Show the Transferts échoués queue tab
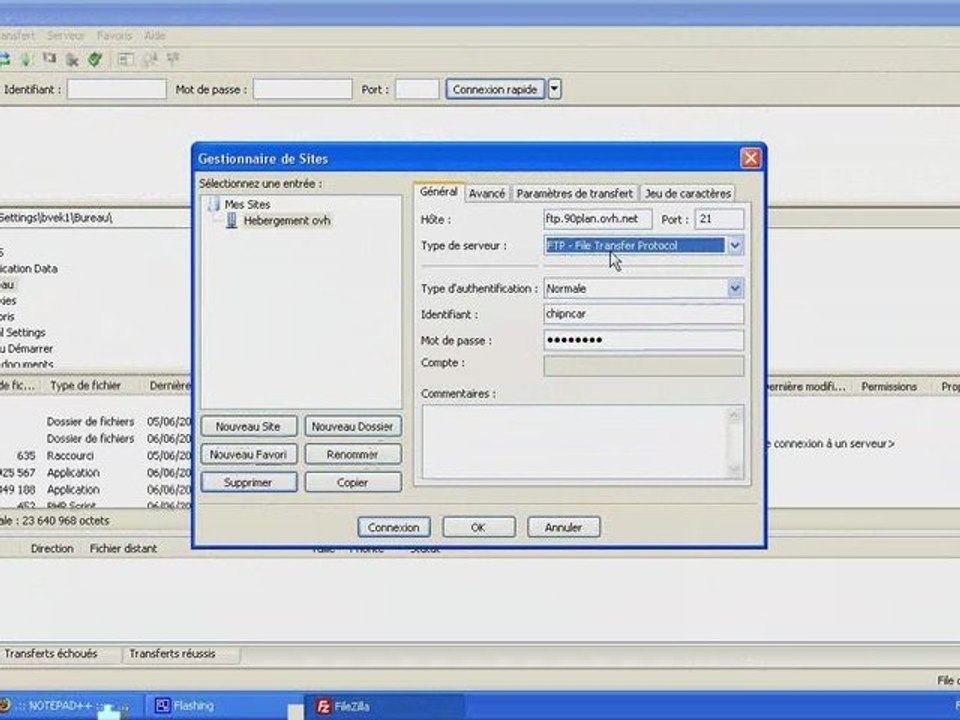The height and width of the screenshot is (720, 960). (x=51, y=654)
